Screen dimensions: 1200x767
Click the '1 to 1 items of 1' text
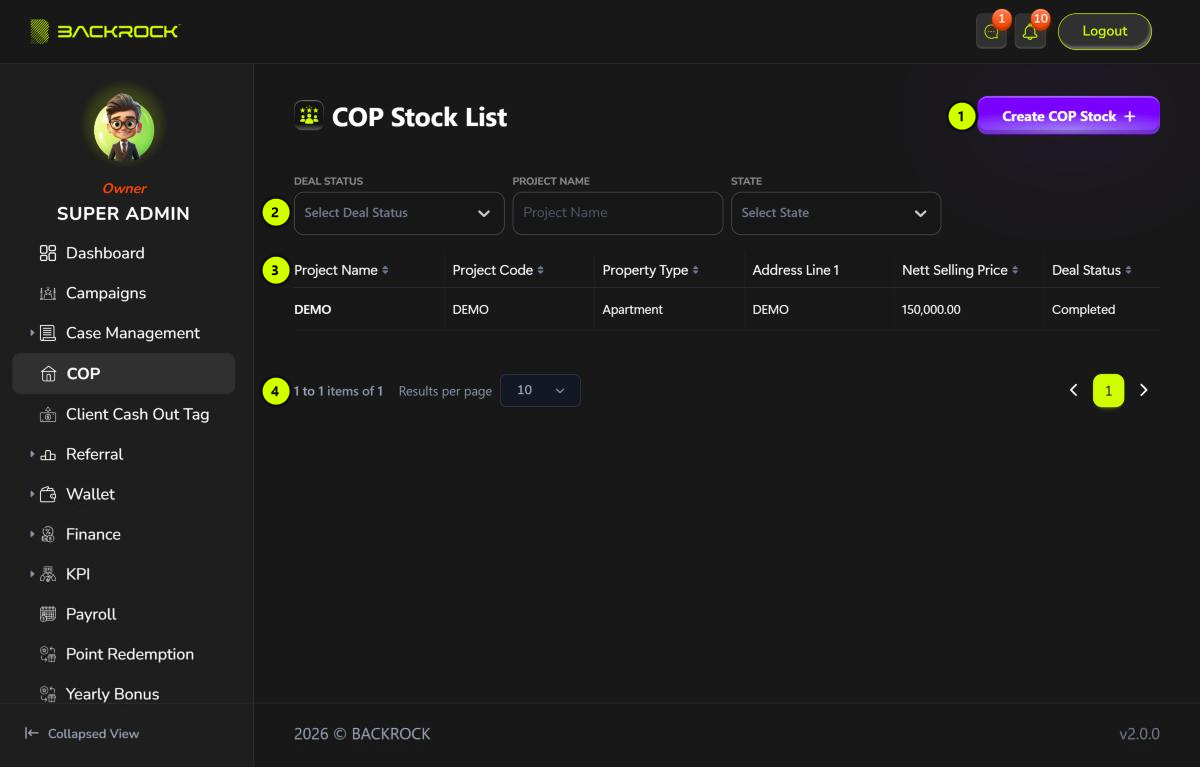click(338, 391)
